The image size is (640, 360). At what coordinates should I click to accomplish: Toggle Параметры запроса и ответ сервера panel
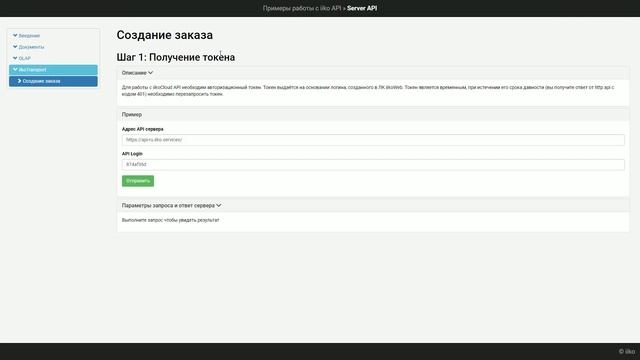point(171,206)
